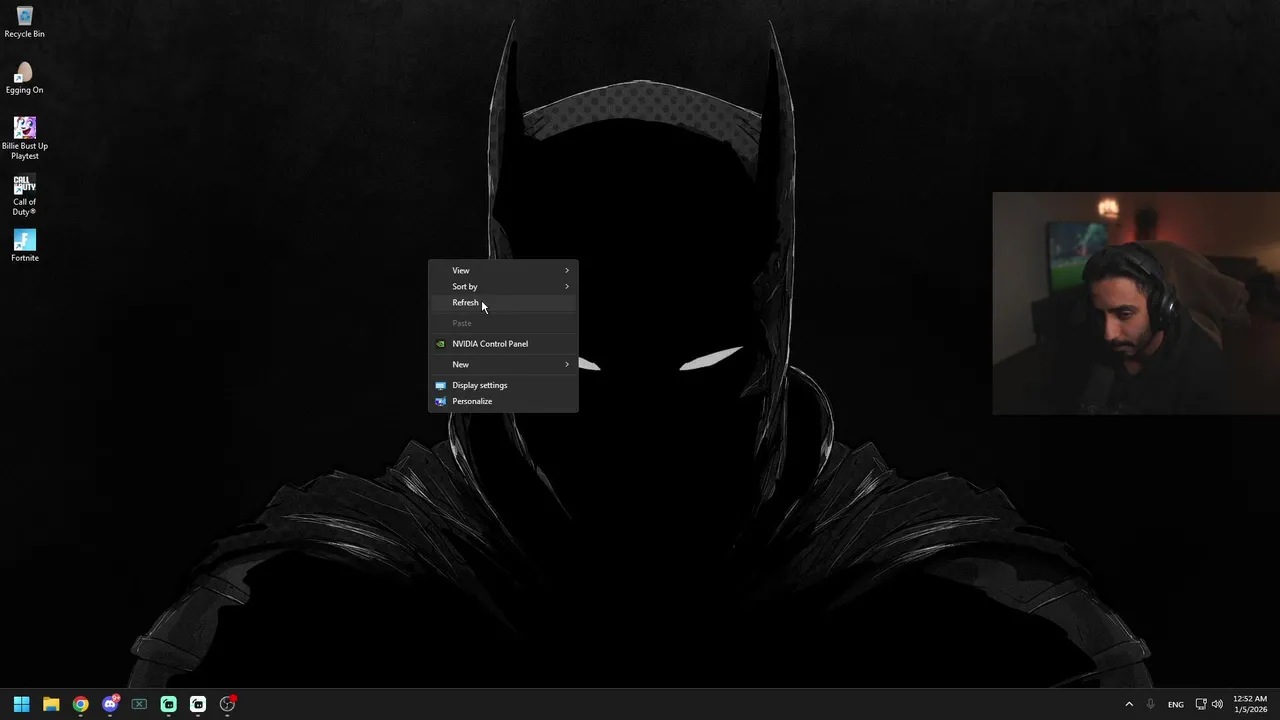Select the Egging On desktop shortcut
The image size is (1280, 720).
point(24,78)
